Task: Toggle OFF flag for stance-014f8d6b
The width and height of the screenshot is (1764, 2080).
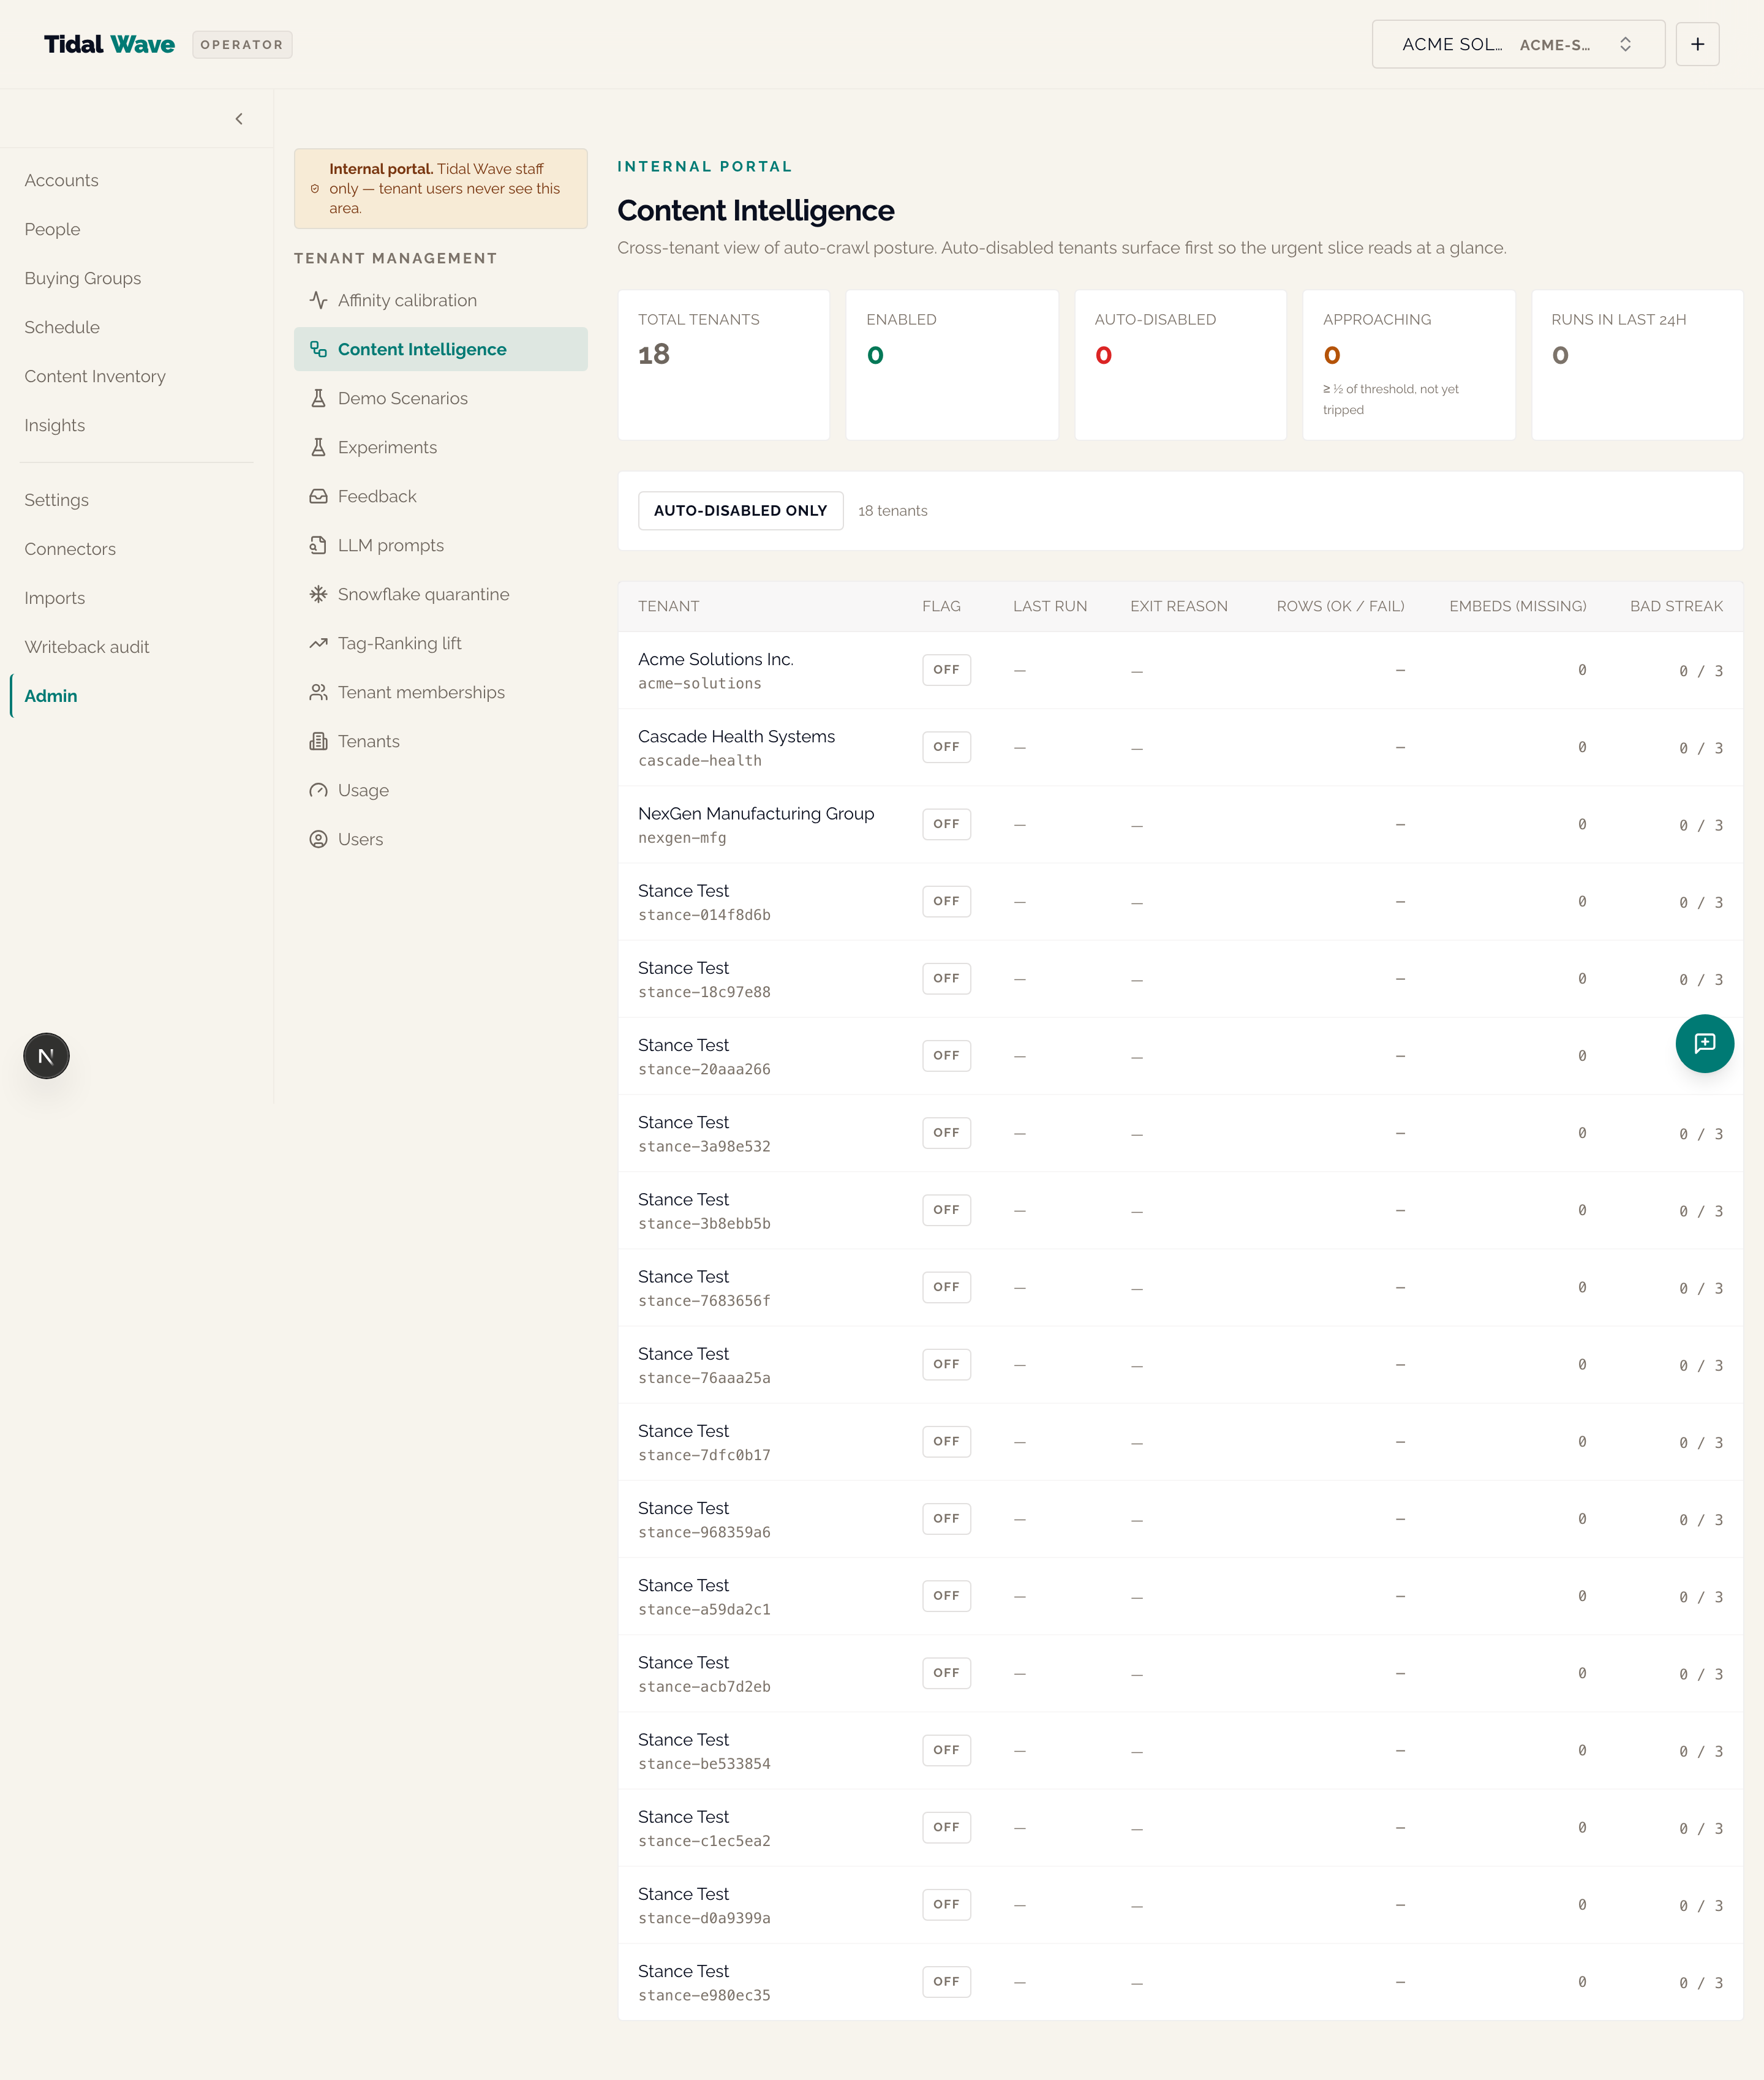Action: coord(946,901)
